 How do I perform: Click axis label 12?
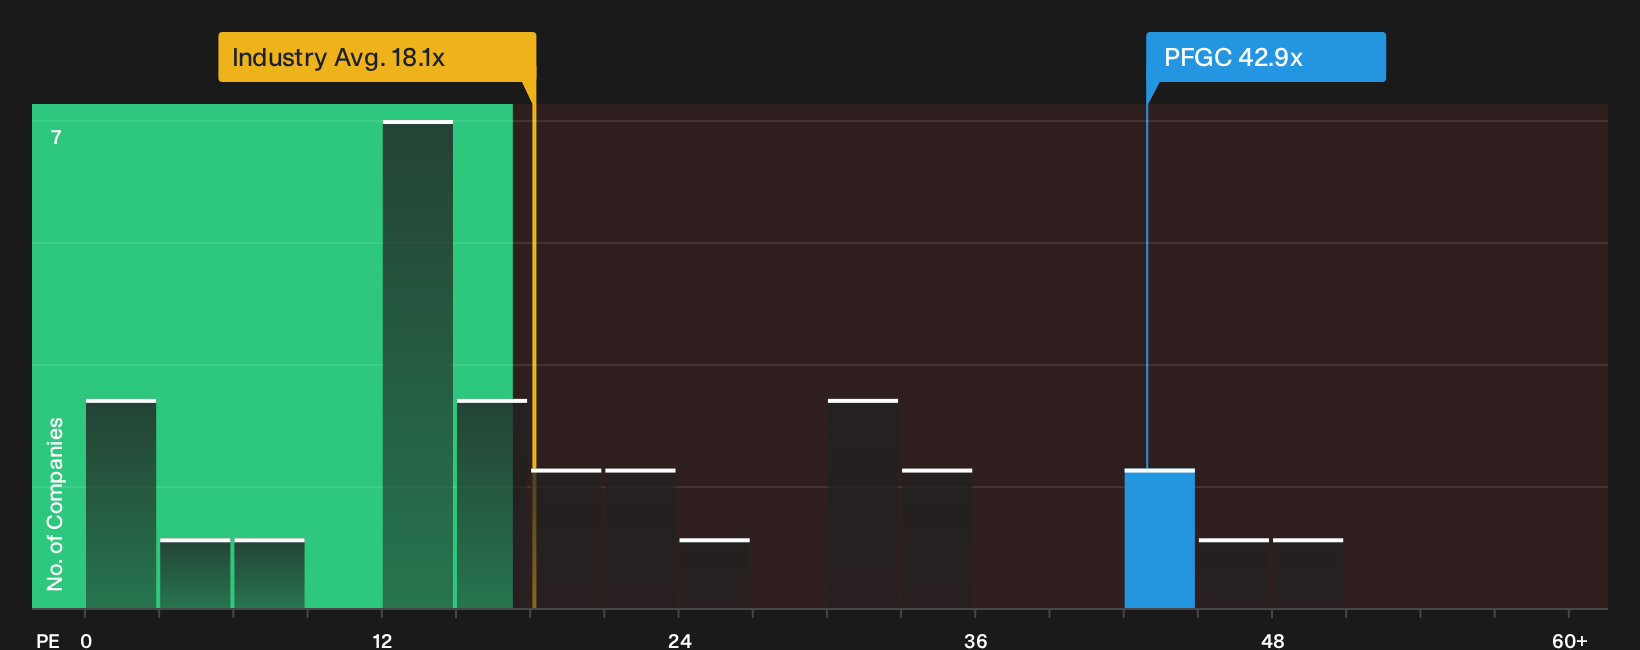[x=382, y=641]
